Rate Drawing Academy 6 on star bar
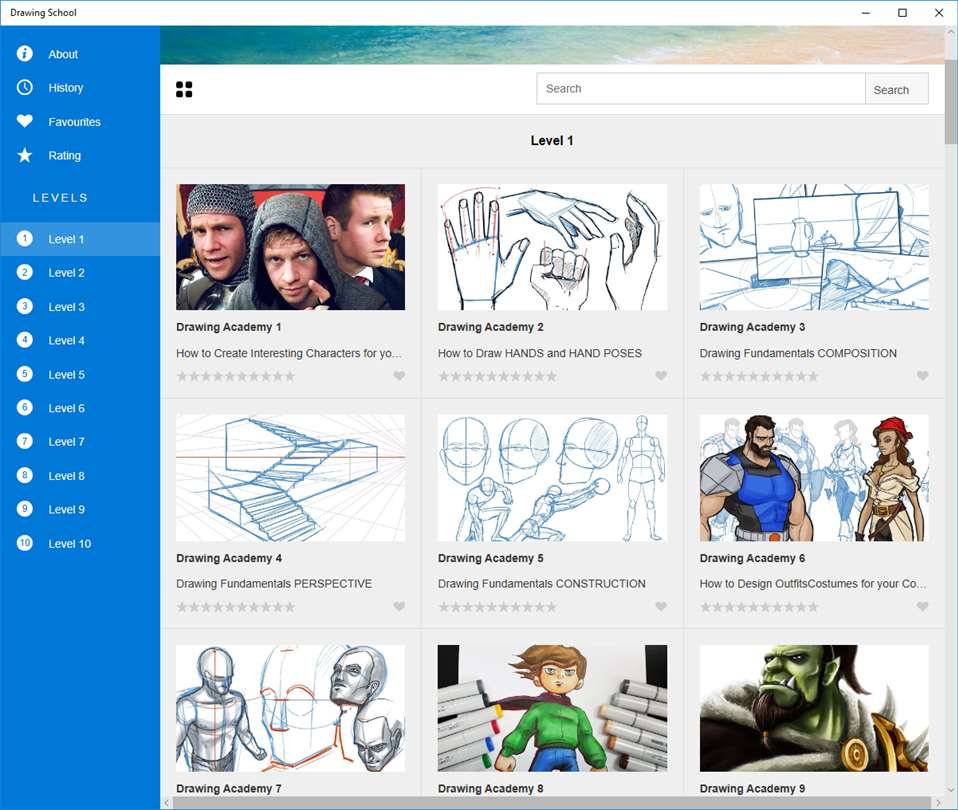 (759, 607)
